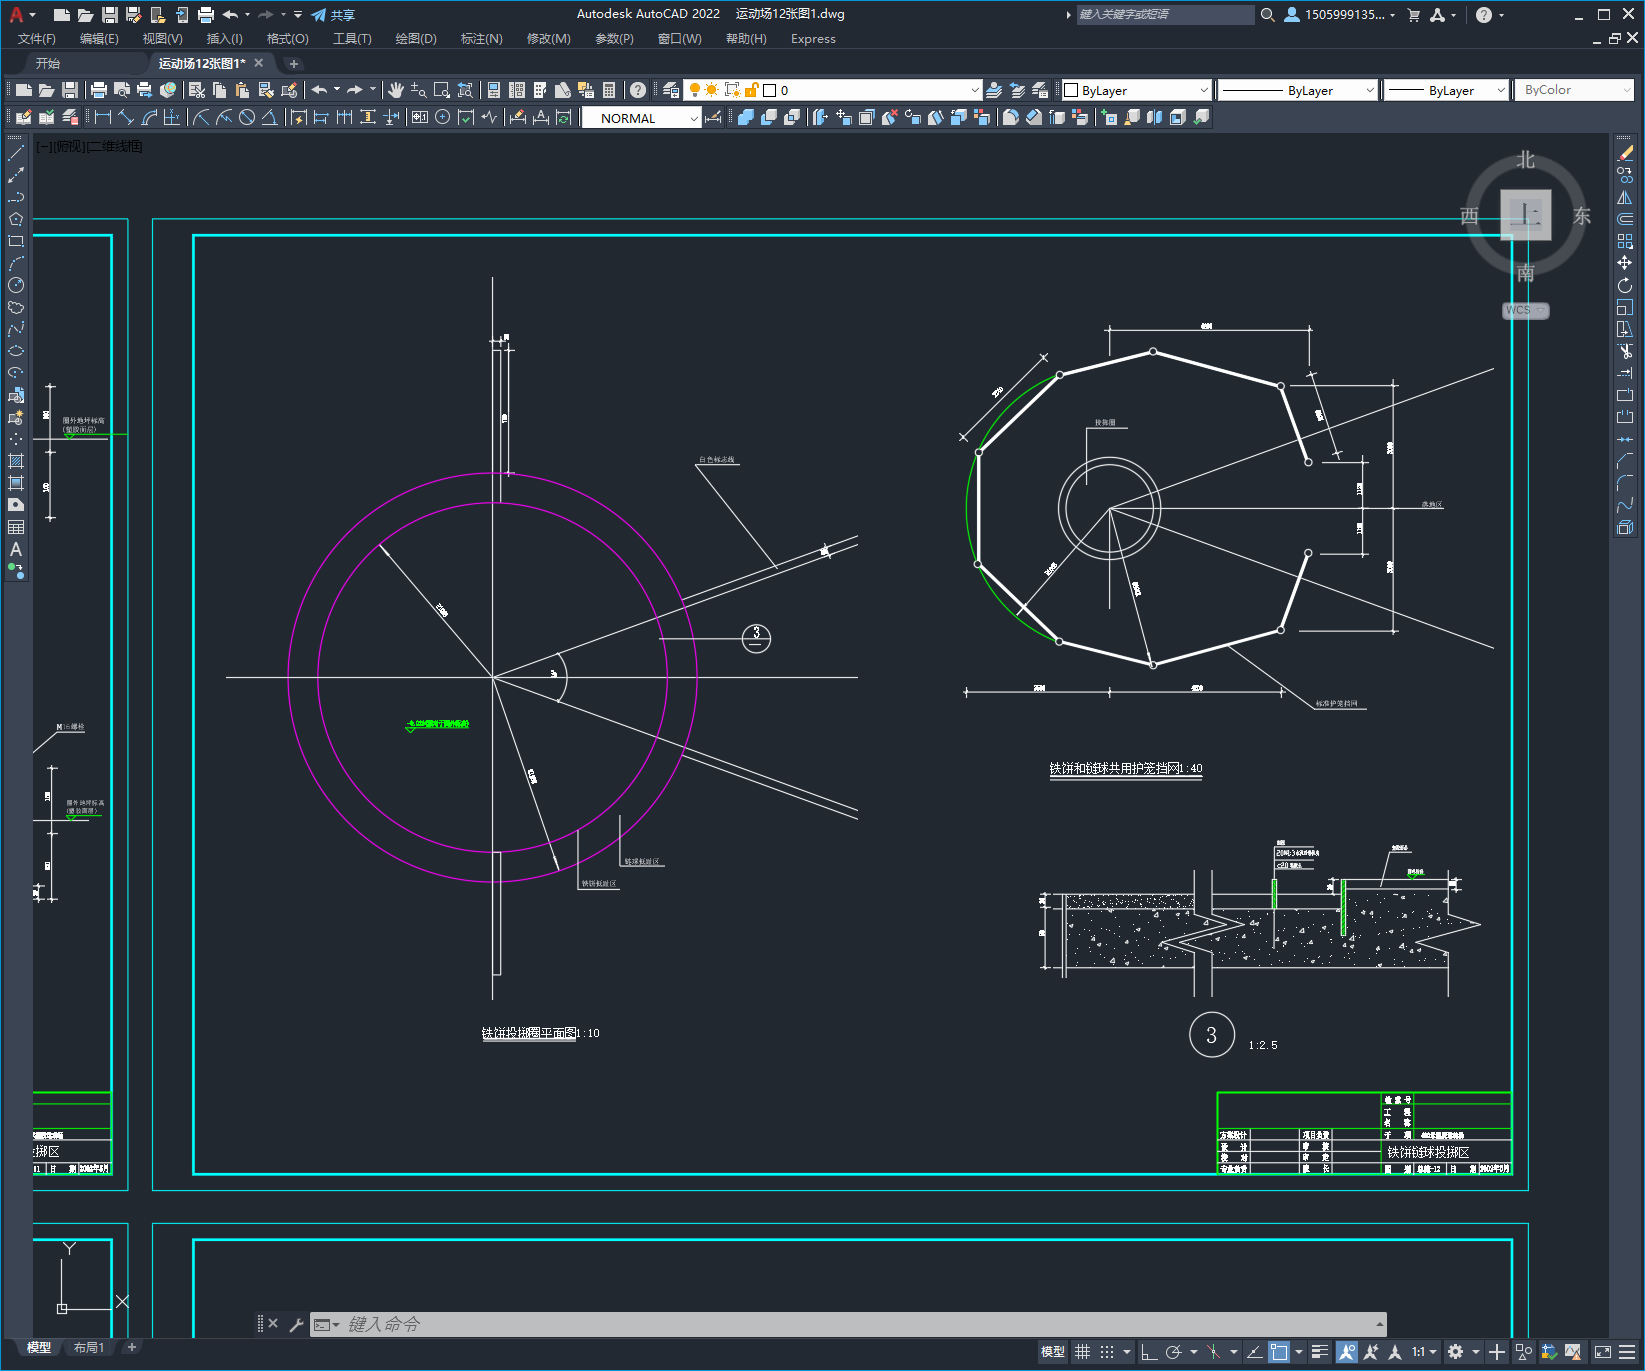The width and height of the screenshot is (1645, 1371).
Task: Click the add layout plus button
Action: click(x=131, y=1347)
